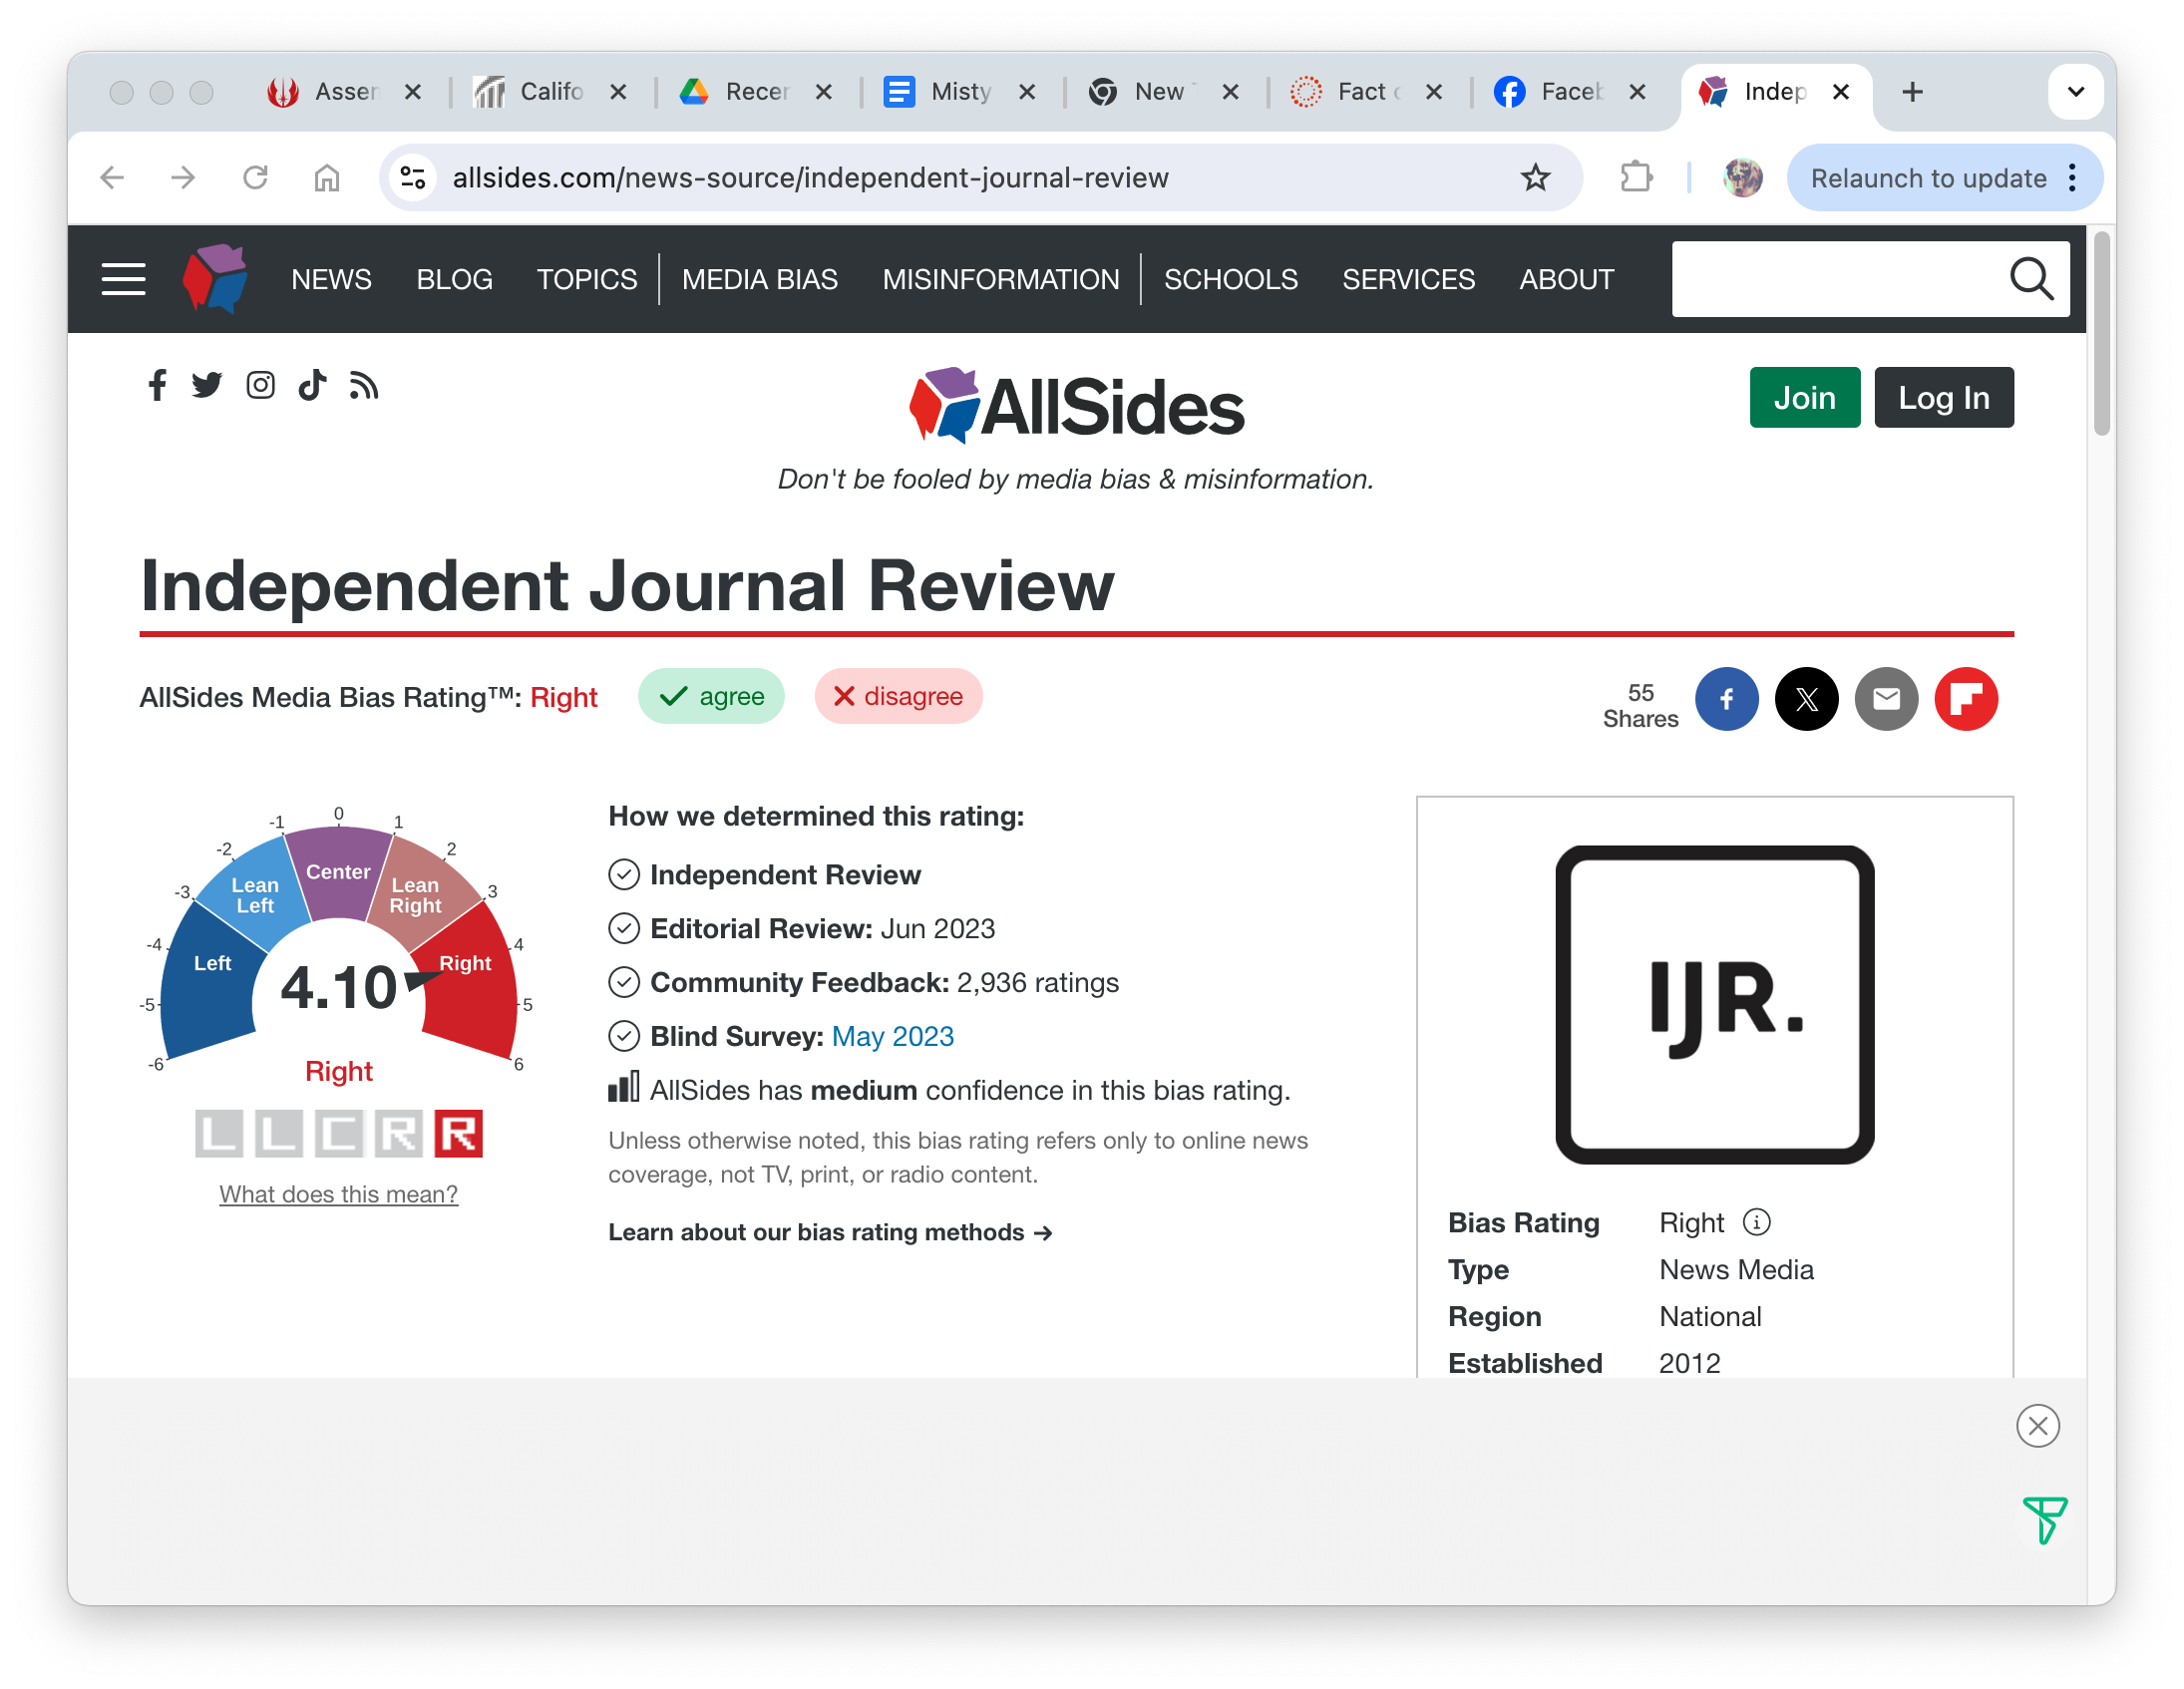Image resolution: width=2184 pixels, height=1689 pixels.
Task: Share page via Flipboard icon
Action: tap(1965, 698)
